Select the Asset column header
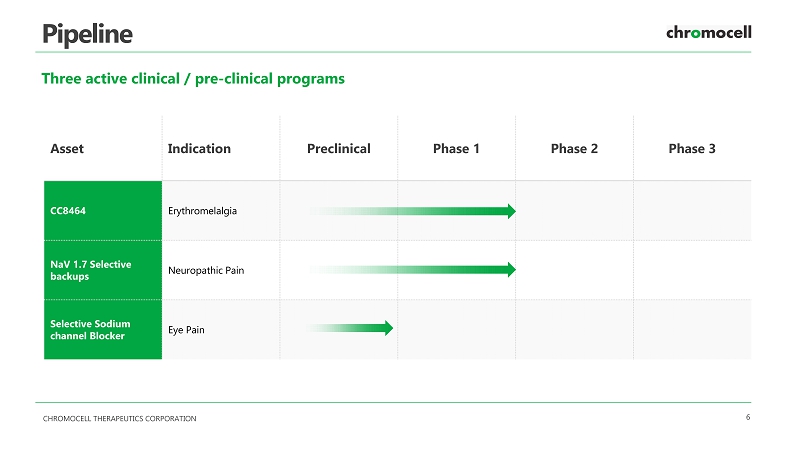 pos(67,149)
